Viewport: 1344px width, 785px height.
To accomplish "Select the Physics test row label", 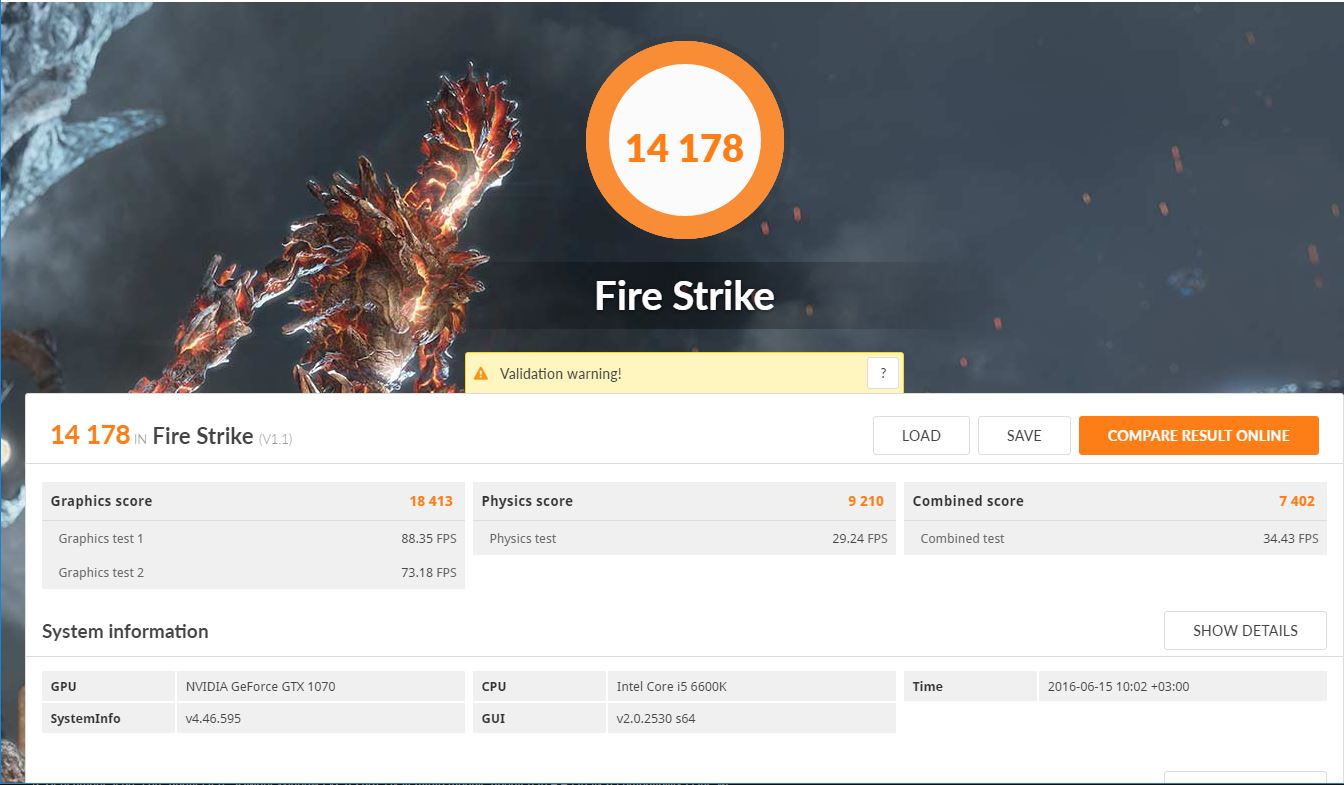I will pos(523,538).
